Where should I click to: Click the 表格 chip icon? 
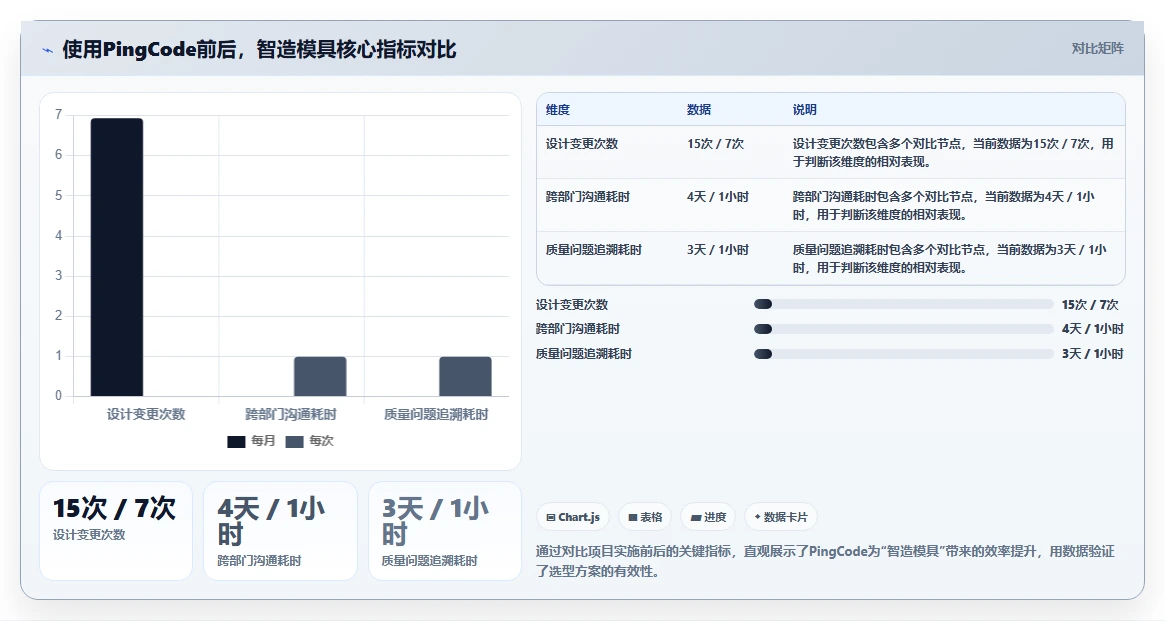tap(632, 518)
